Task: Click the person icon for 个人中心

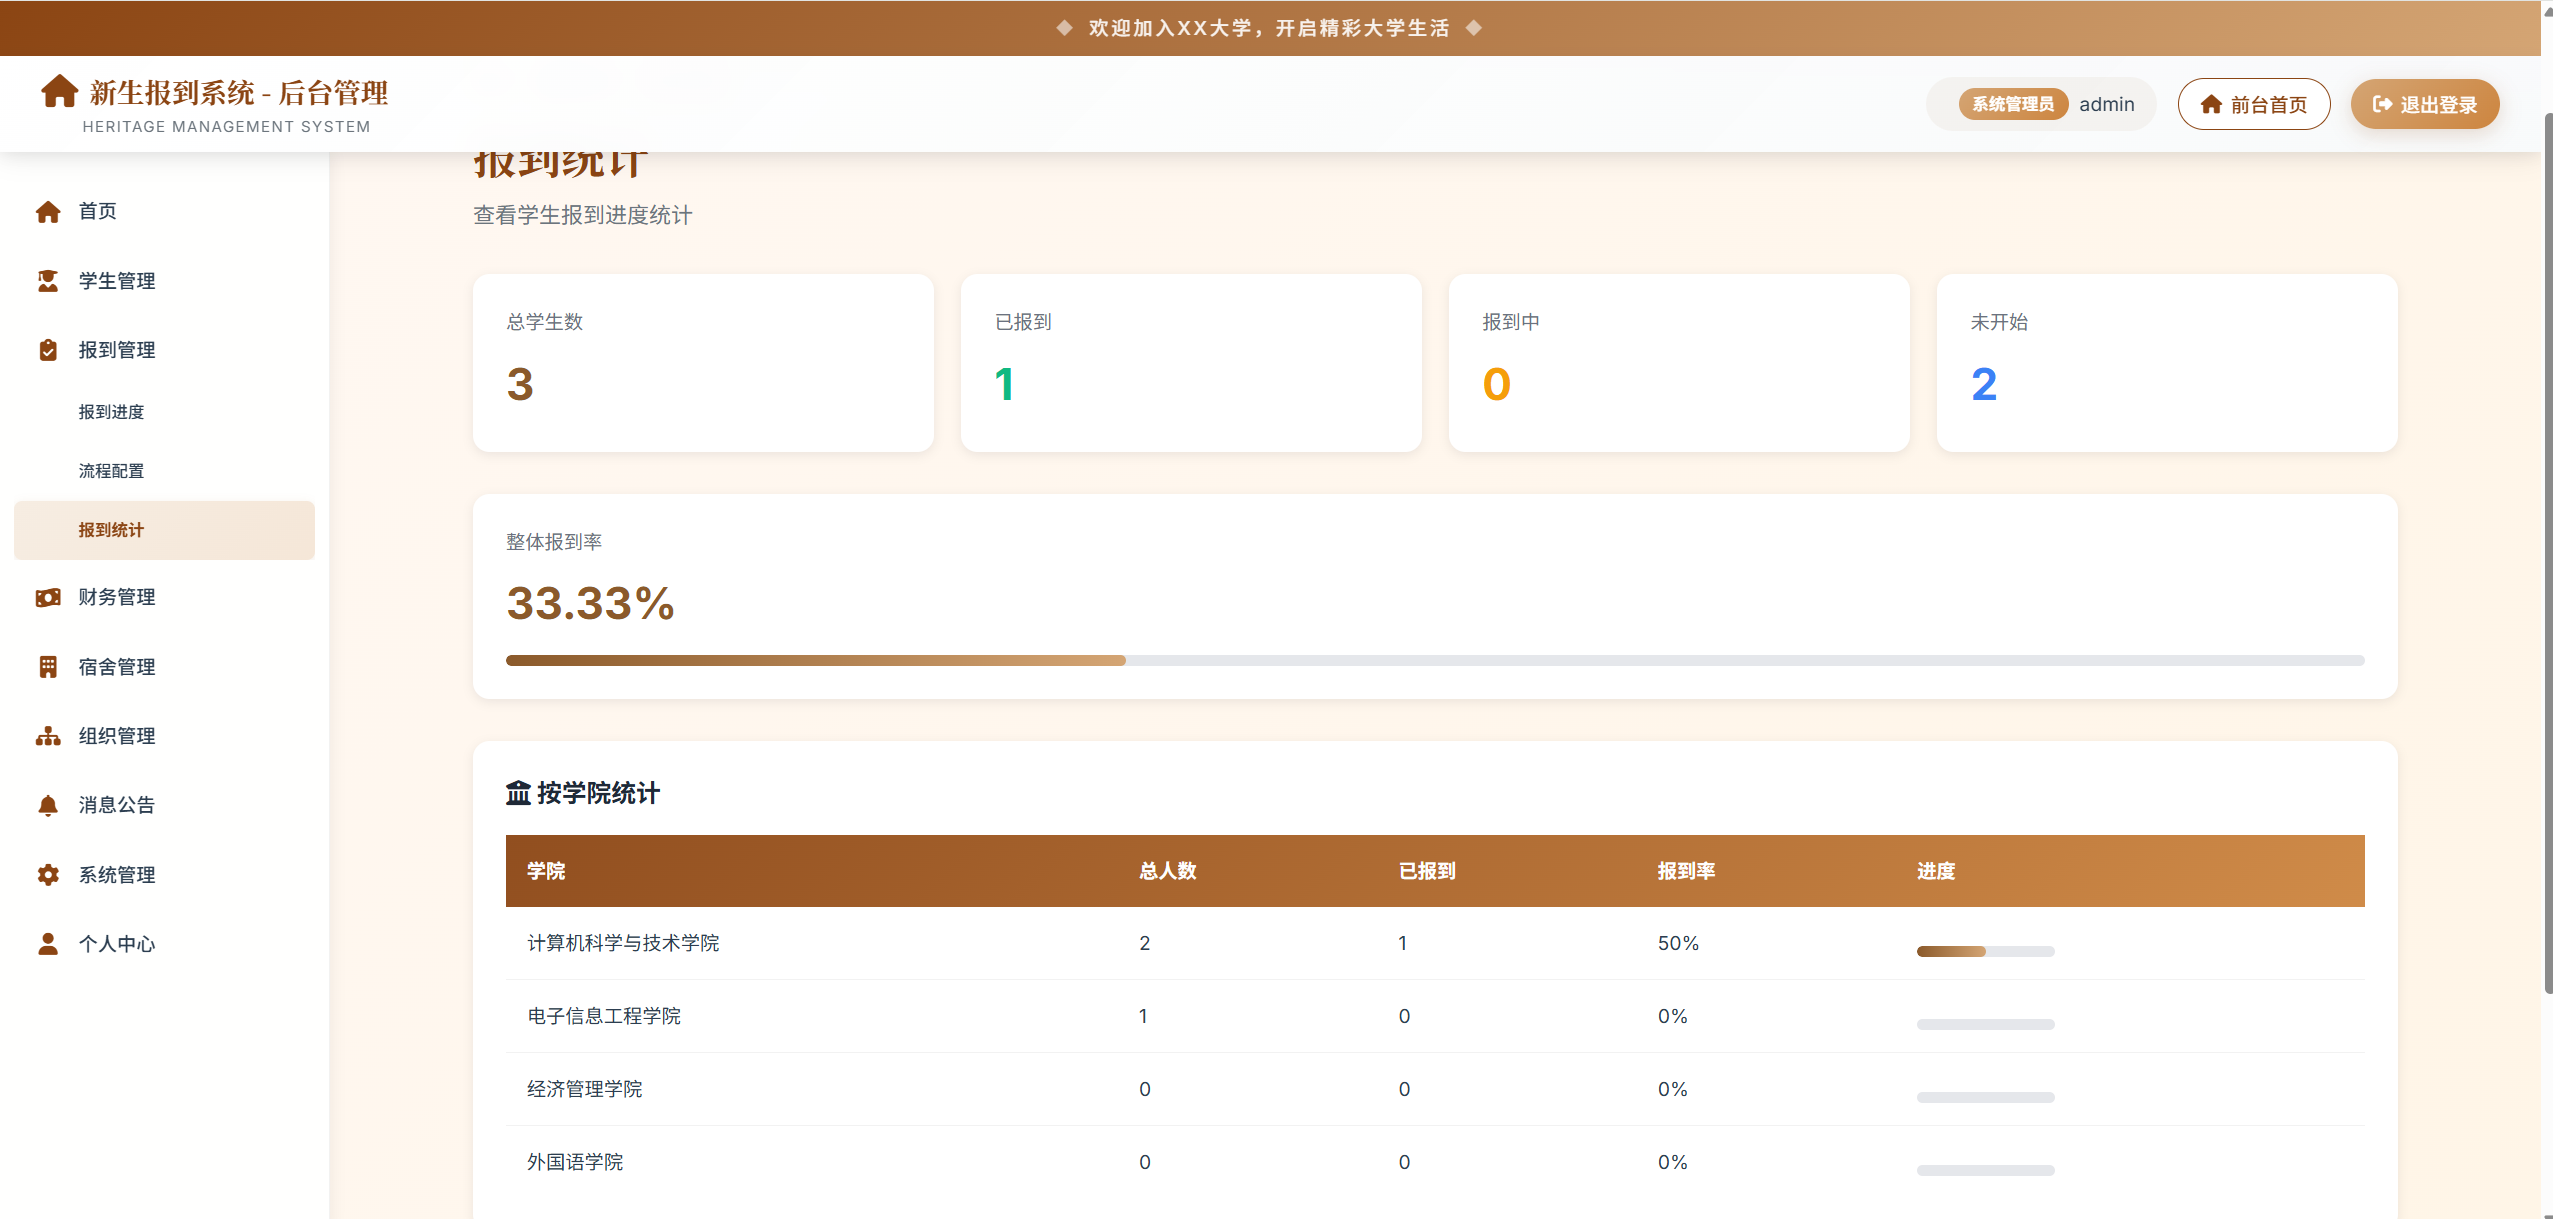Action: [48, 944]
